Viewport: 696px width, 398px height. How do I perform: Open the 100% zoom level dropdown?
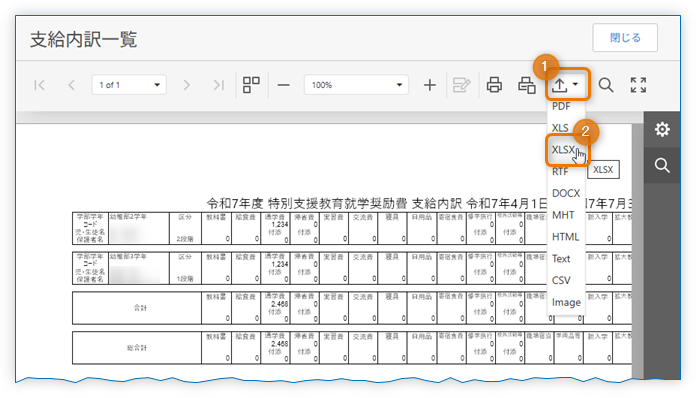[356, 85]
